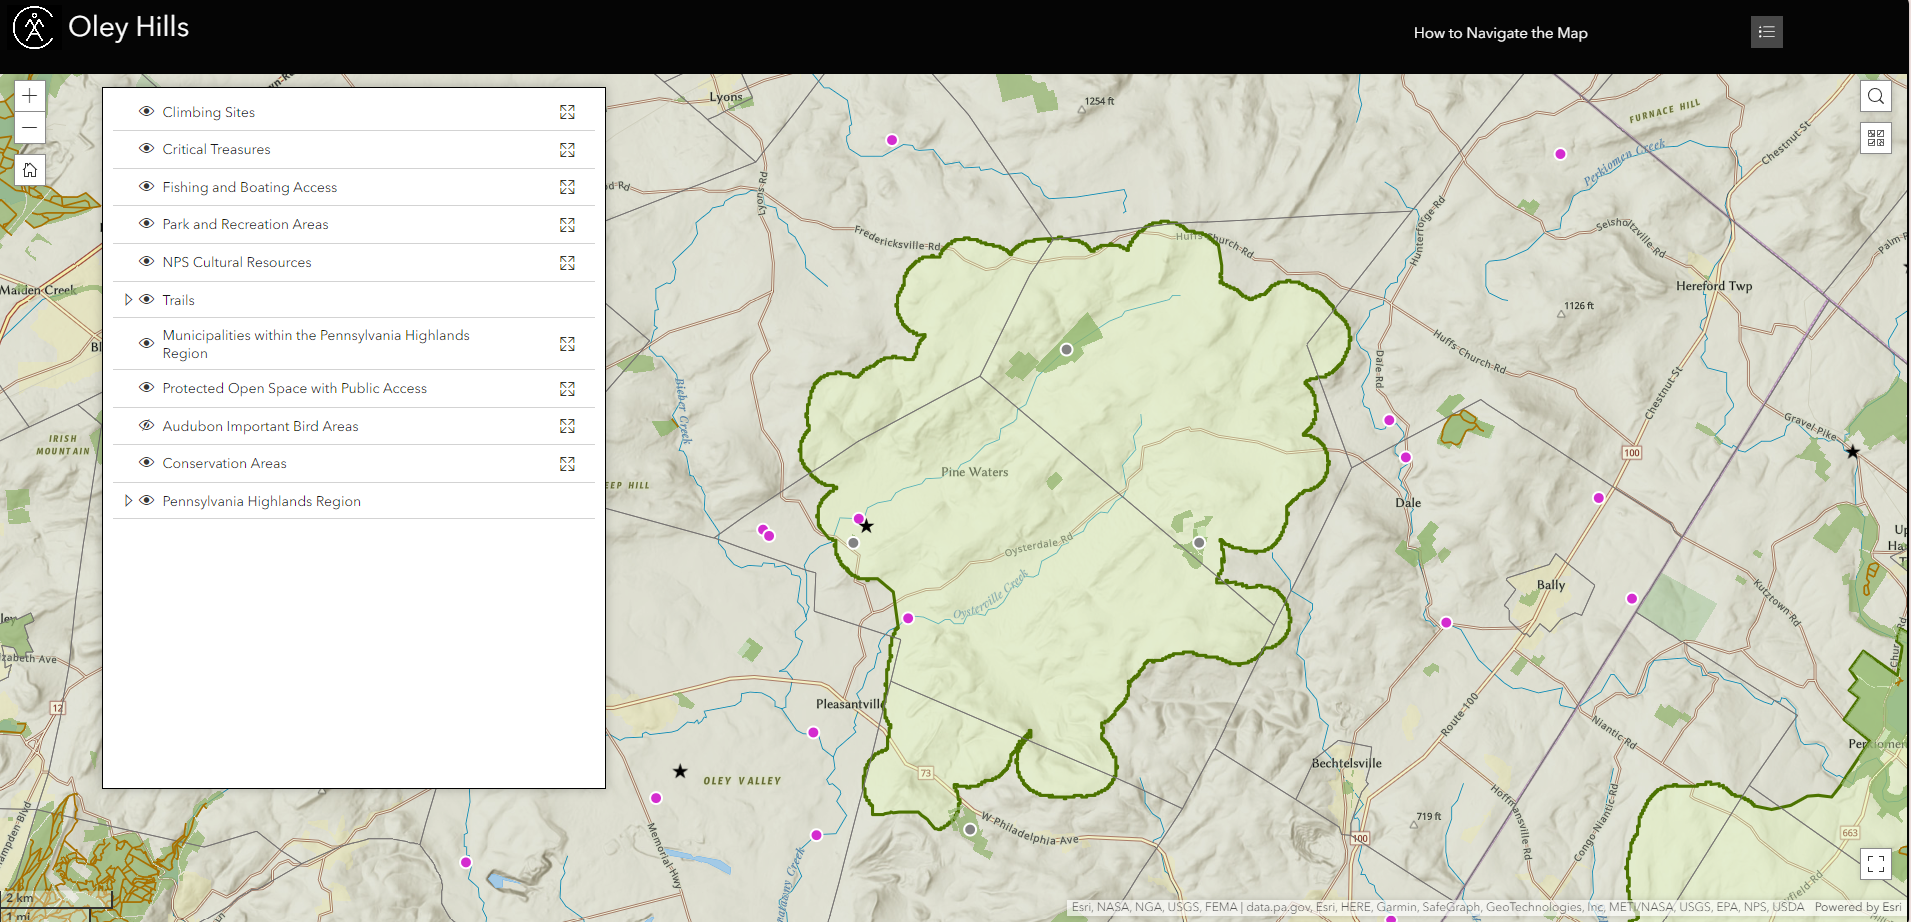Zoom to Audubon Important Bird Areas extent
This screenshot has width=1911, height=922.
point(567,425)
